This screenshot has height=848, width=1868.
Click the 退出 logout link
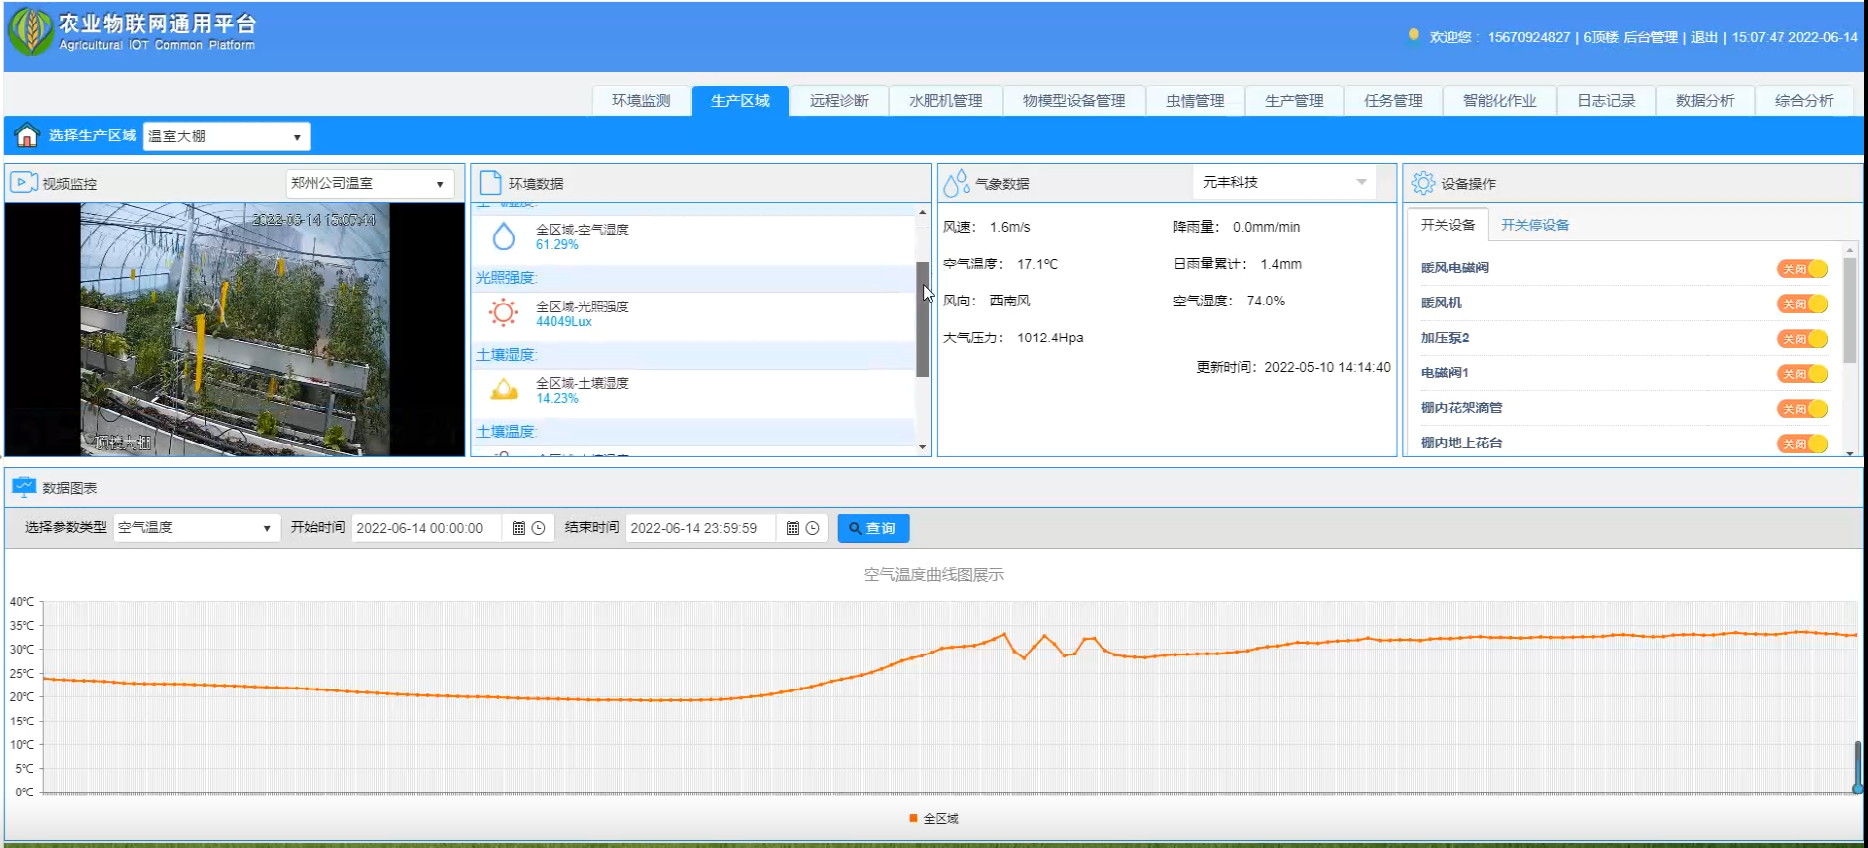[x=1704, y=37]
